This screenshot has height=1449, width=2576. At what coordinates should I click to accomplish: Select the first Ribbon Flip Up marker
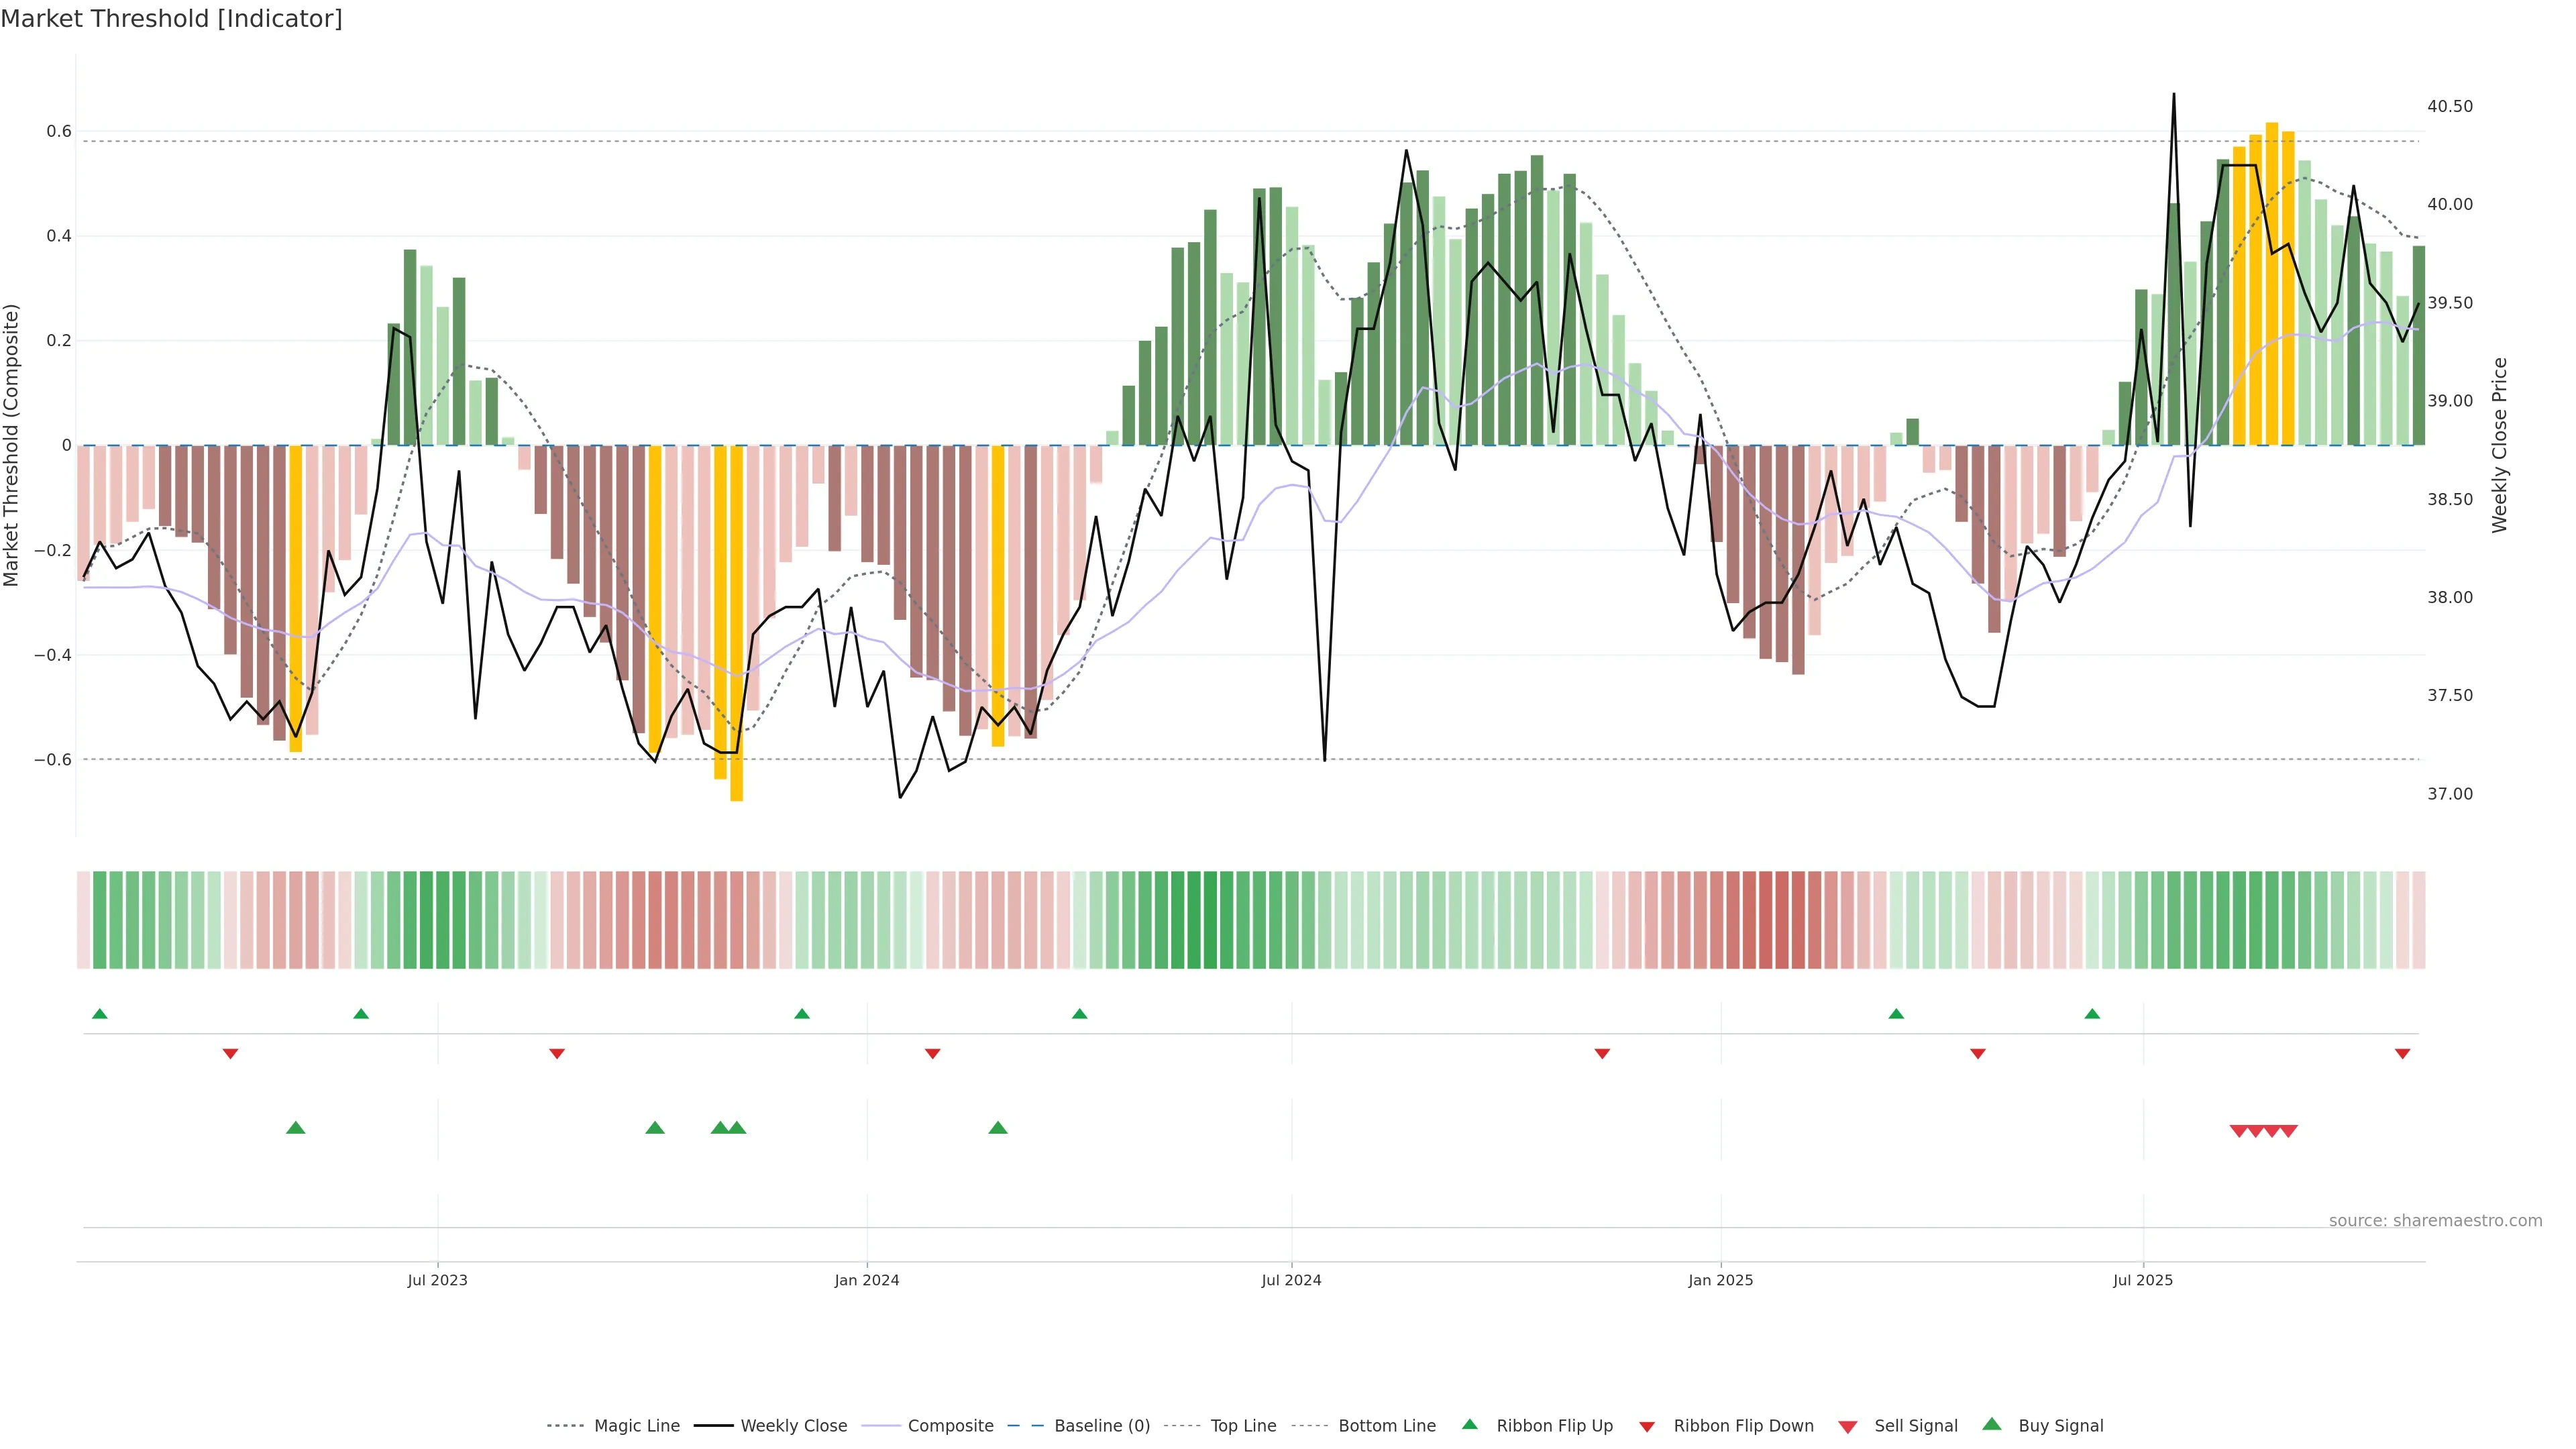pos(99,1014)
